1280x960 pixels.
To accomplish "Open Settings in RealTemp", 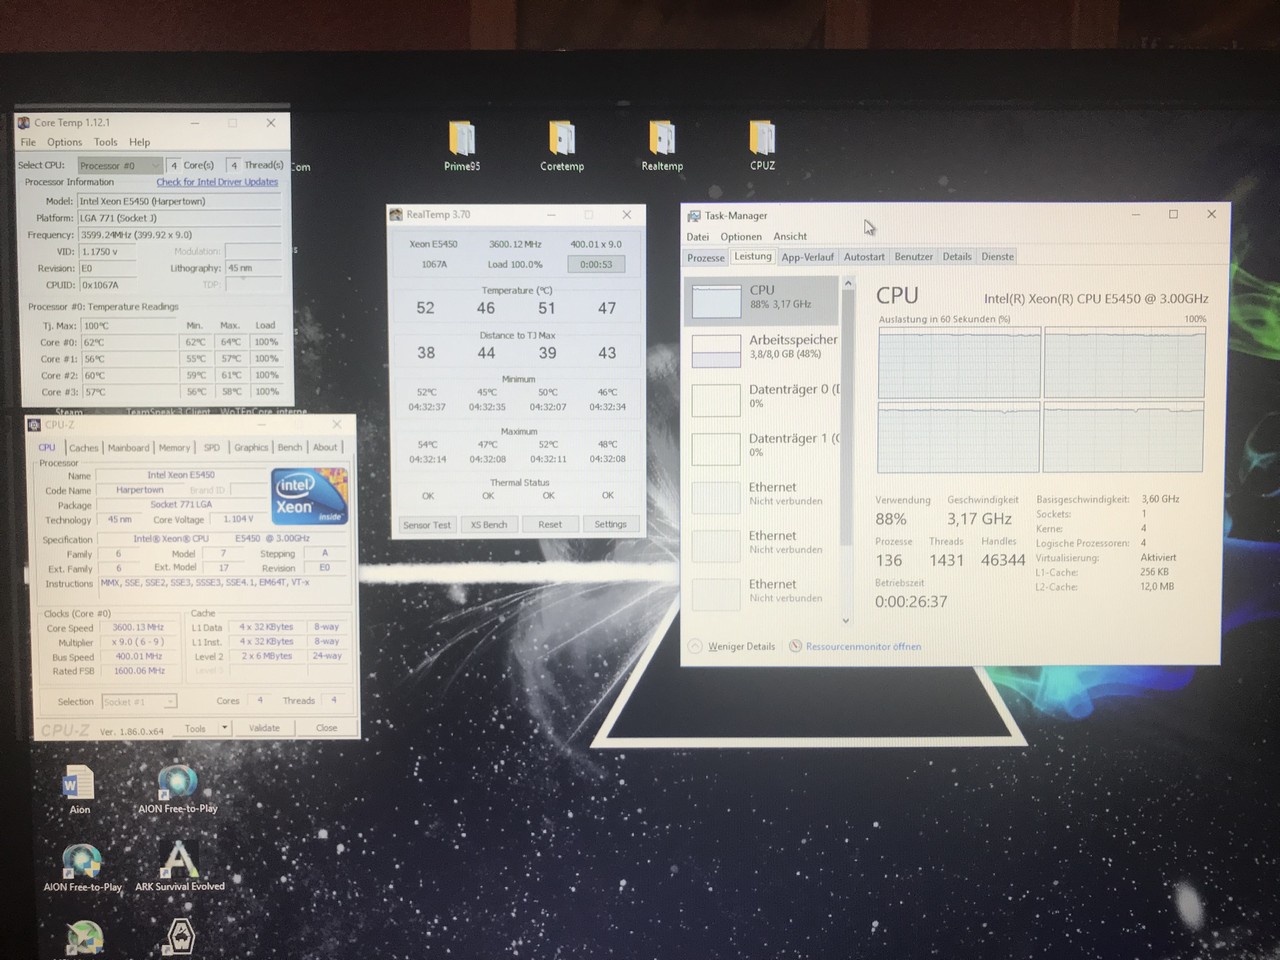I will coord(610,524).
